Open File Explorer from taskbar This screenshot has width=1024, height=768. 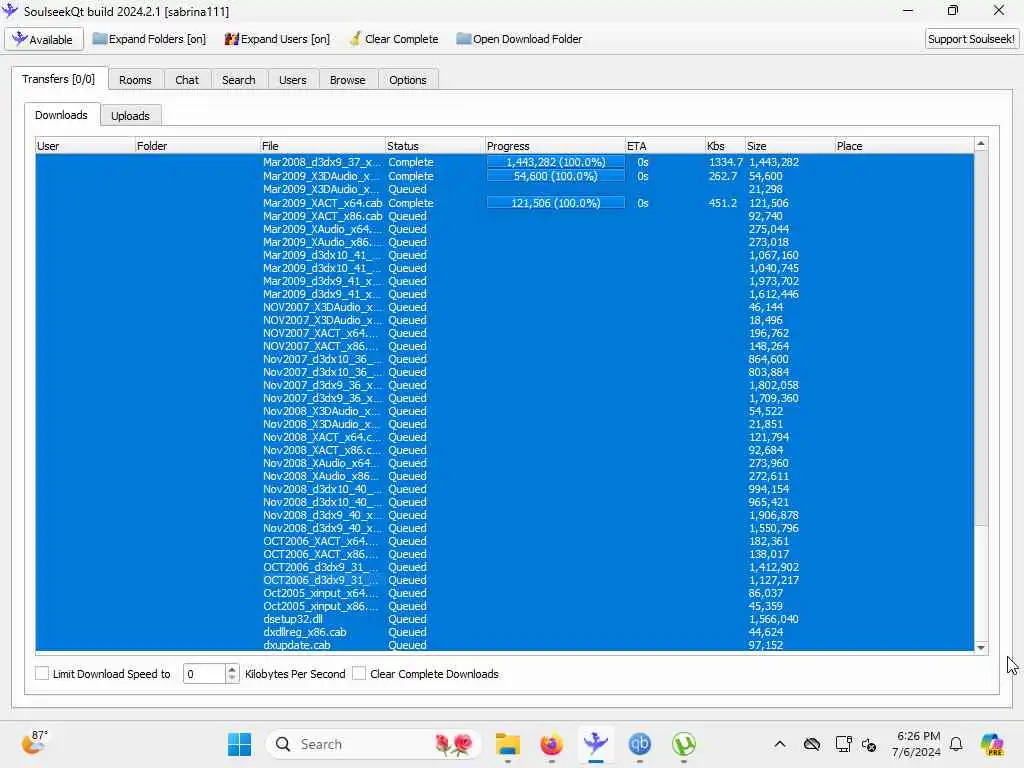click(507, 744)
